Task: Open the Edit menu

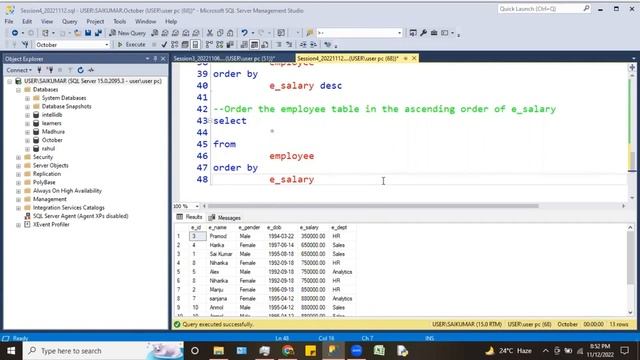Action: [x=27, y=21]
